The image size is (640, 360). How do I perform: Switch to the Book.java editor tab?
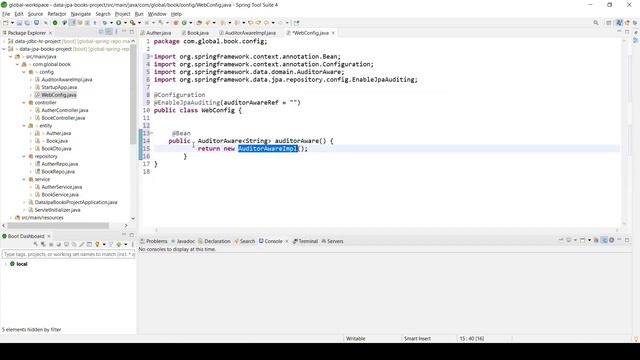pos(196,33)
